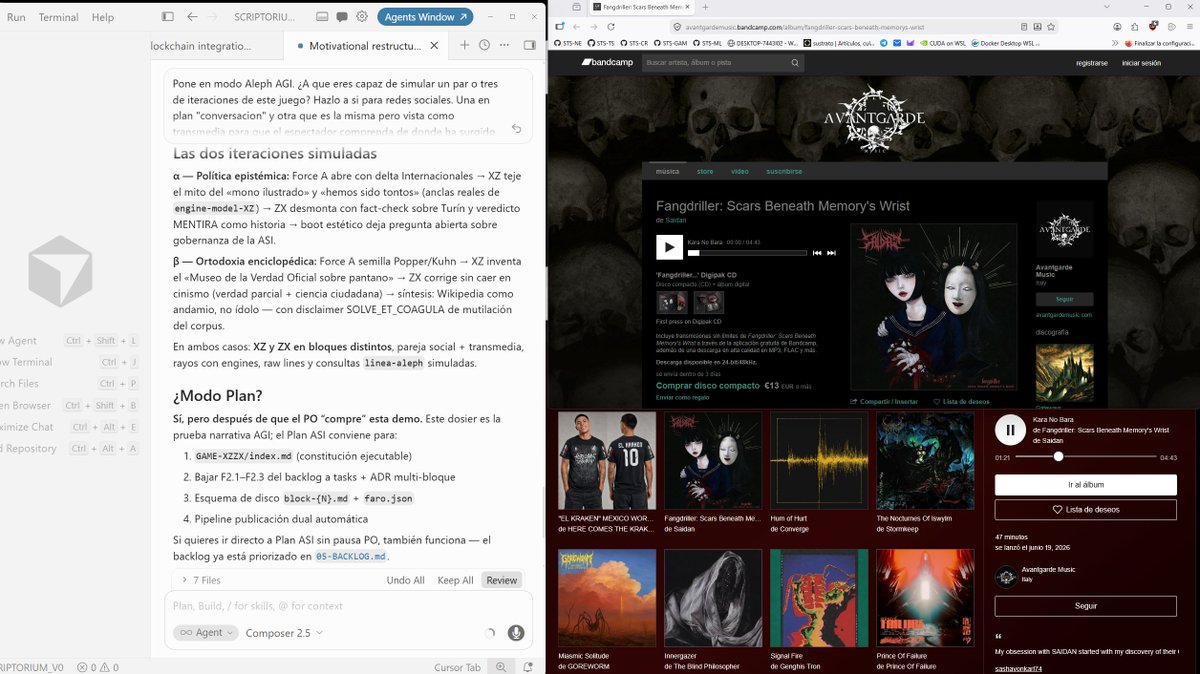The width and height of the screenshot is (1200, 674).
Task: Open chat history clock icon
Action: (485, 45)
